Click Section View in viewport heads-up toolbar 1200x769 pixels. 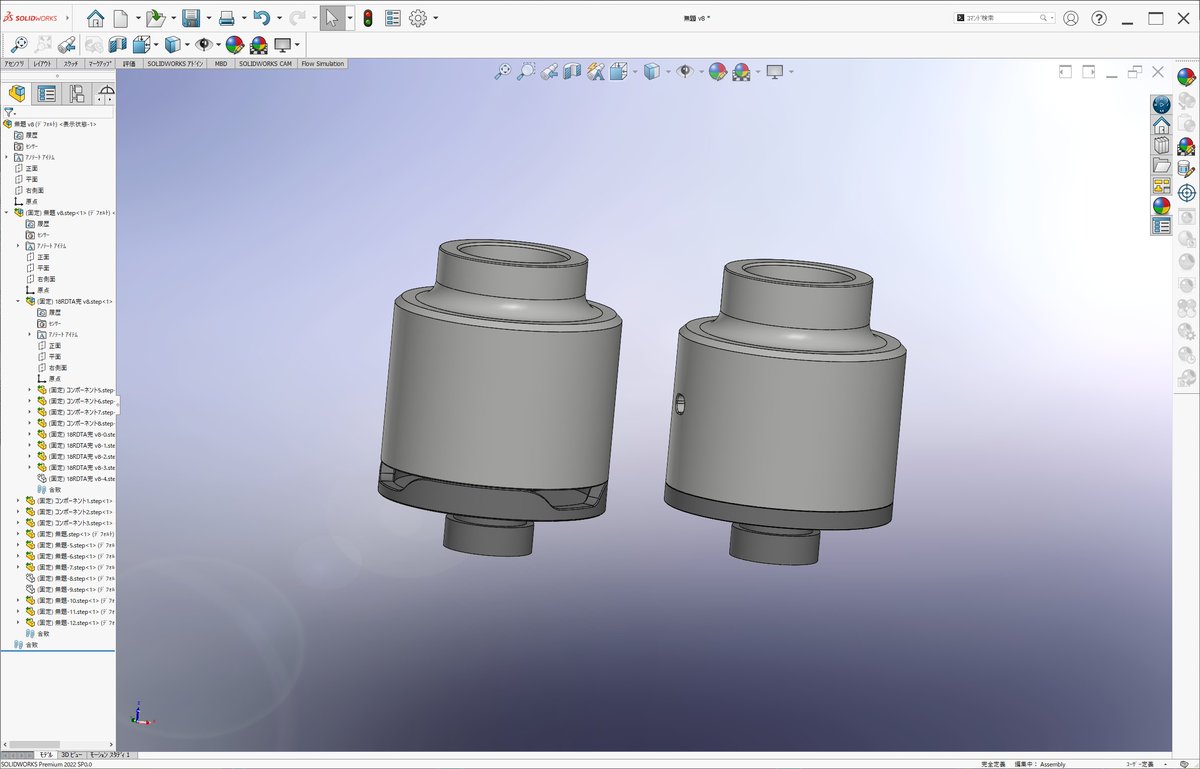pyautogui.click(x=572, y=71)
